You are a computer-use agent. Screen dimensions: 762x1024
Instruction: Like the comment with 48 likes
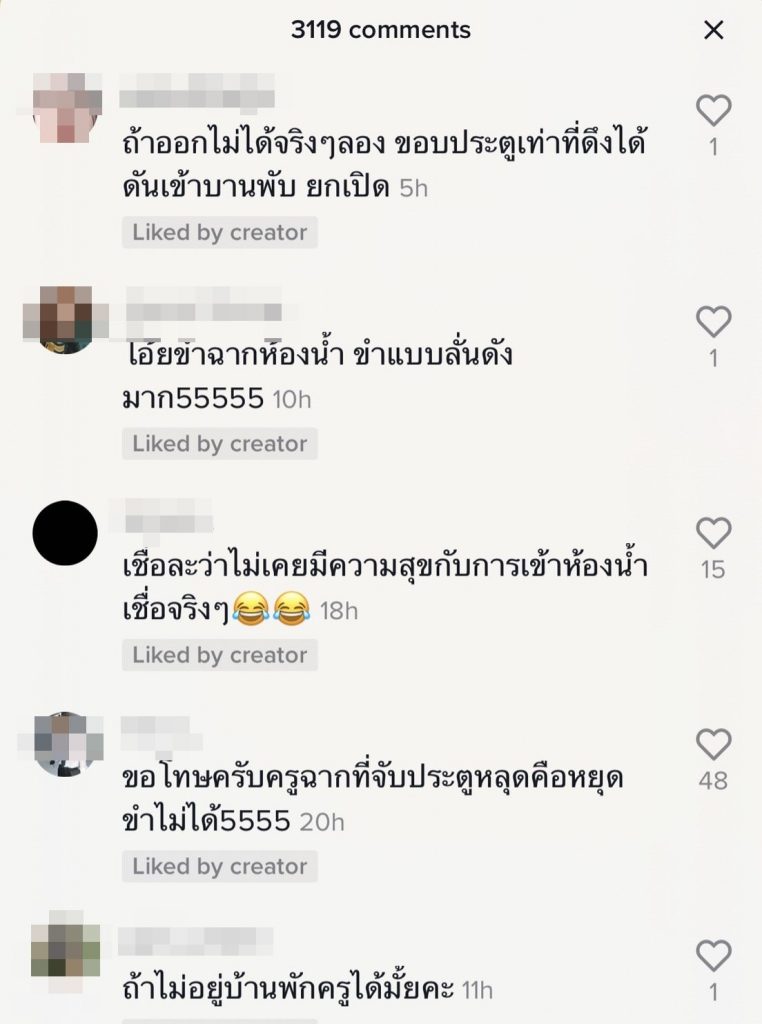[x=714, y=744]
